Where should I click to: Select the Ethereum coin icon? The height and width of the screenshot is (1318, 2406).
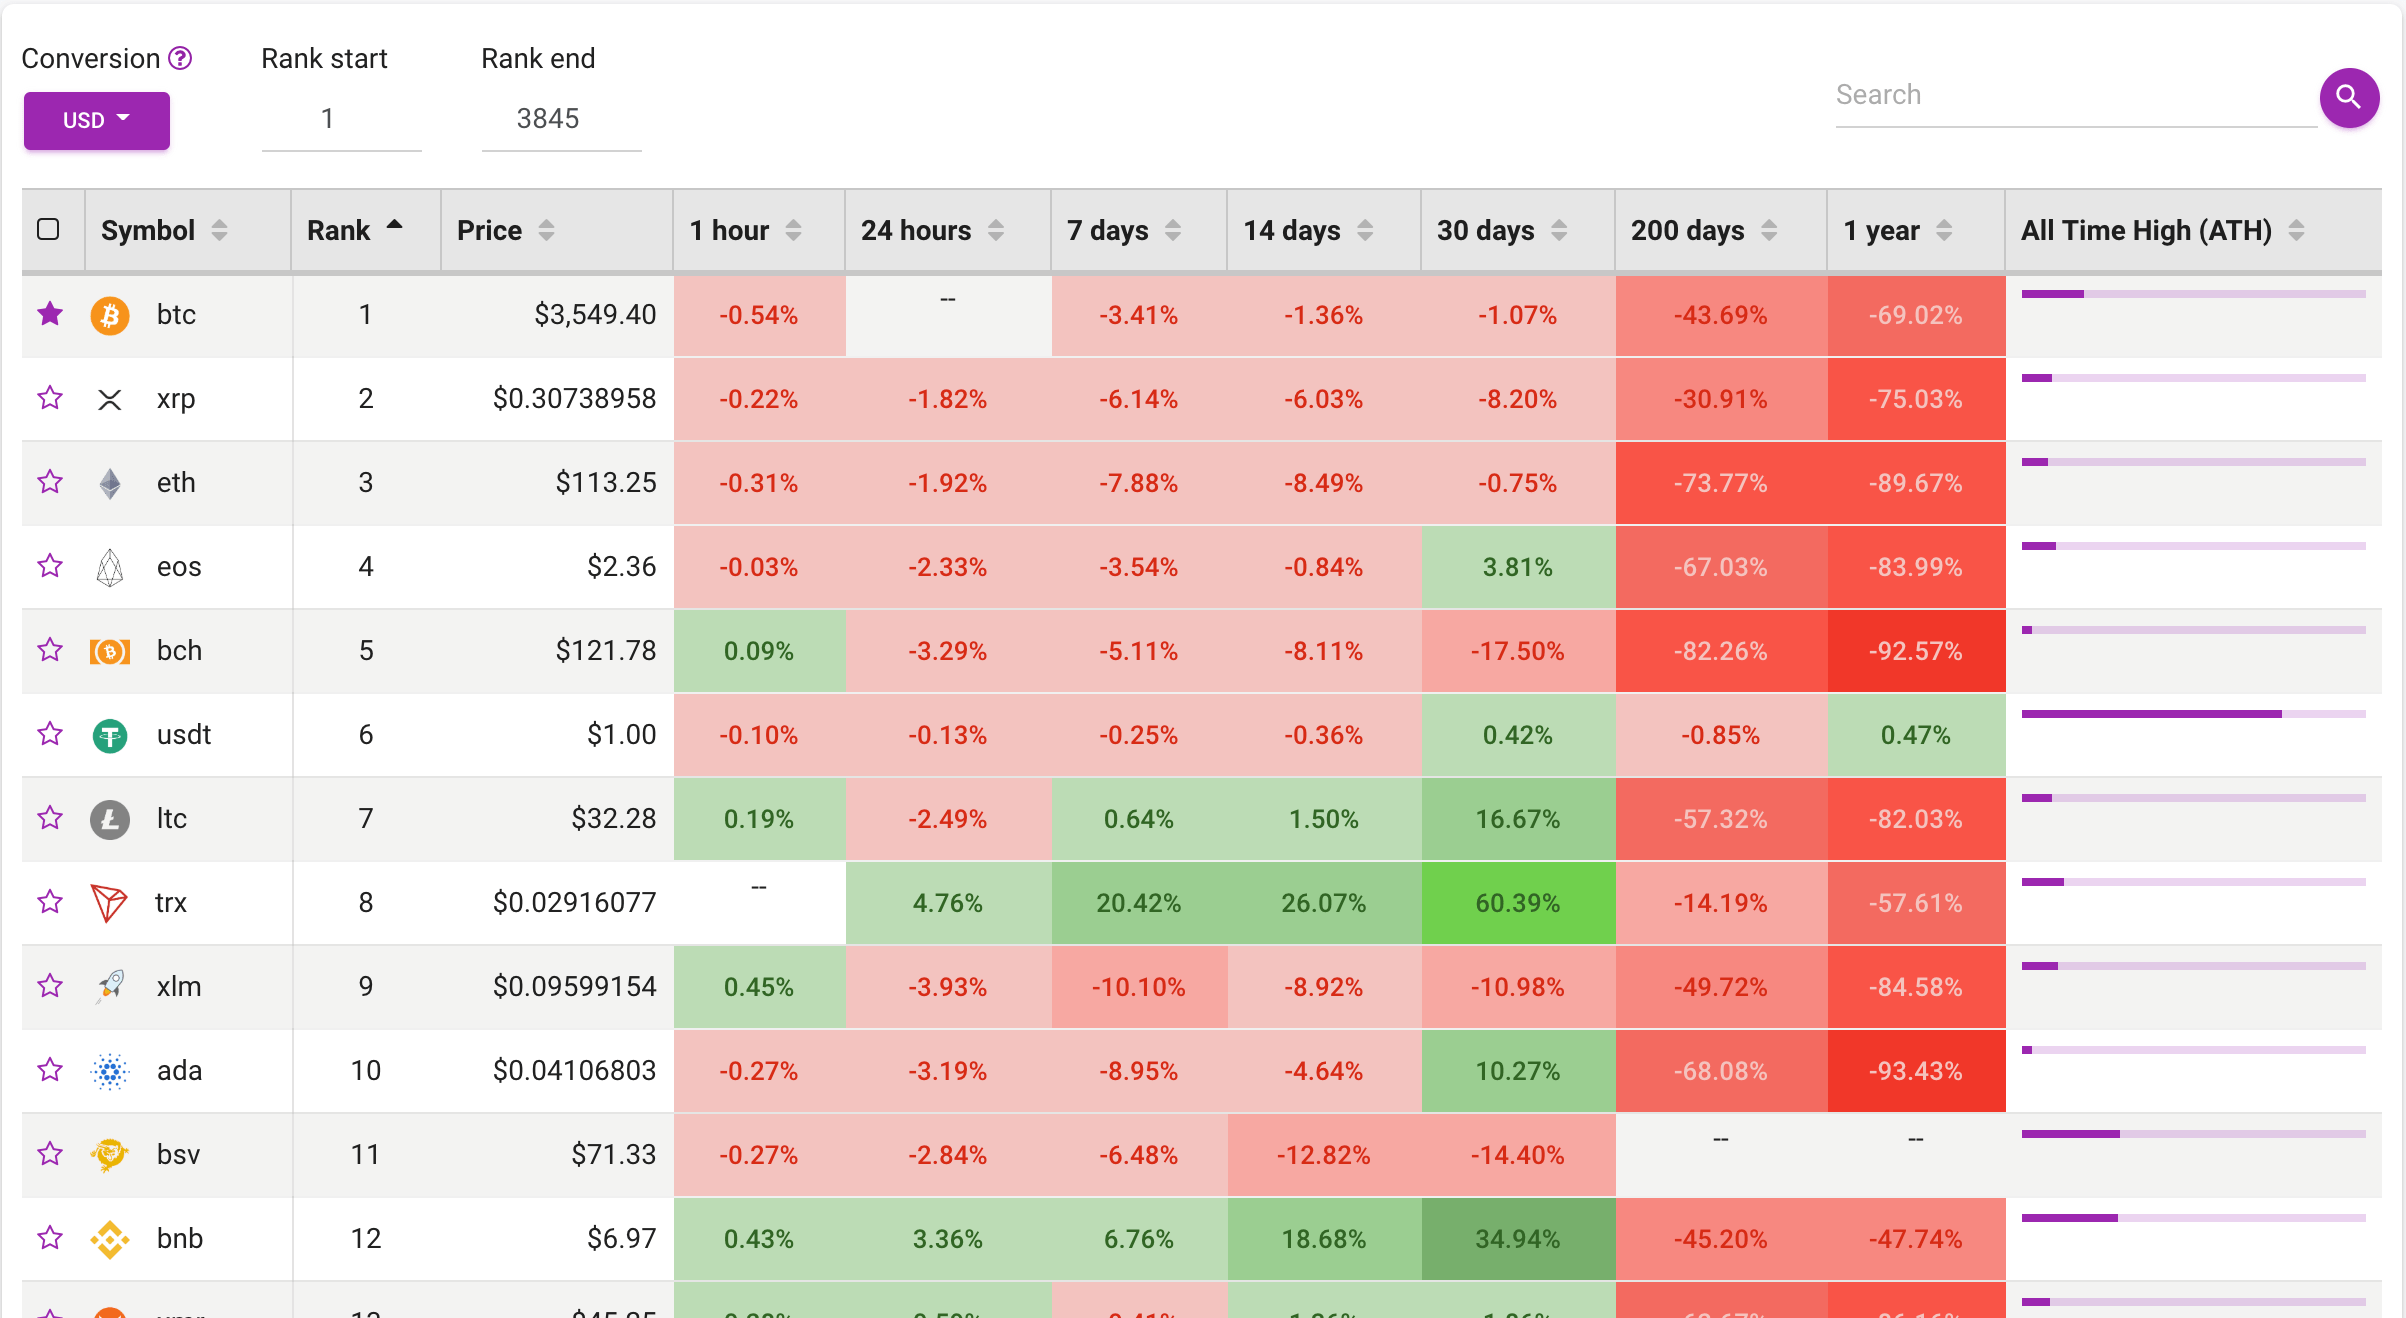[x=109, y=483]
